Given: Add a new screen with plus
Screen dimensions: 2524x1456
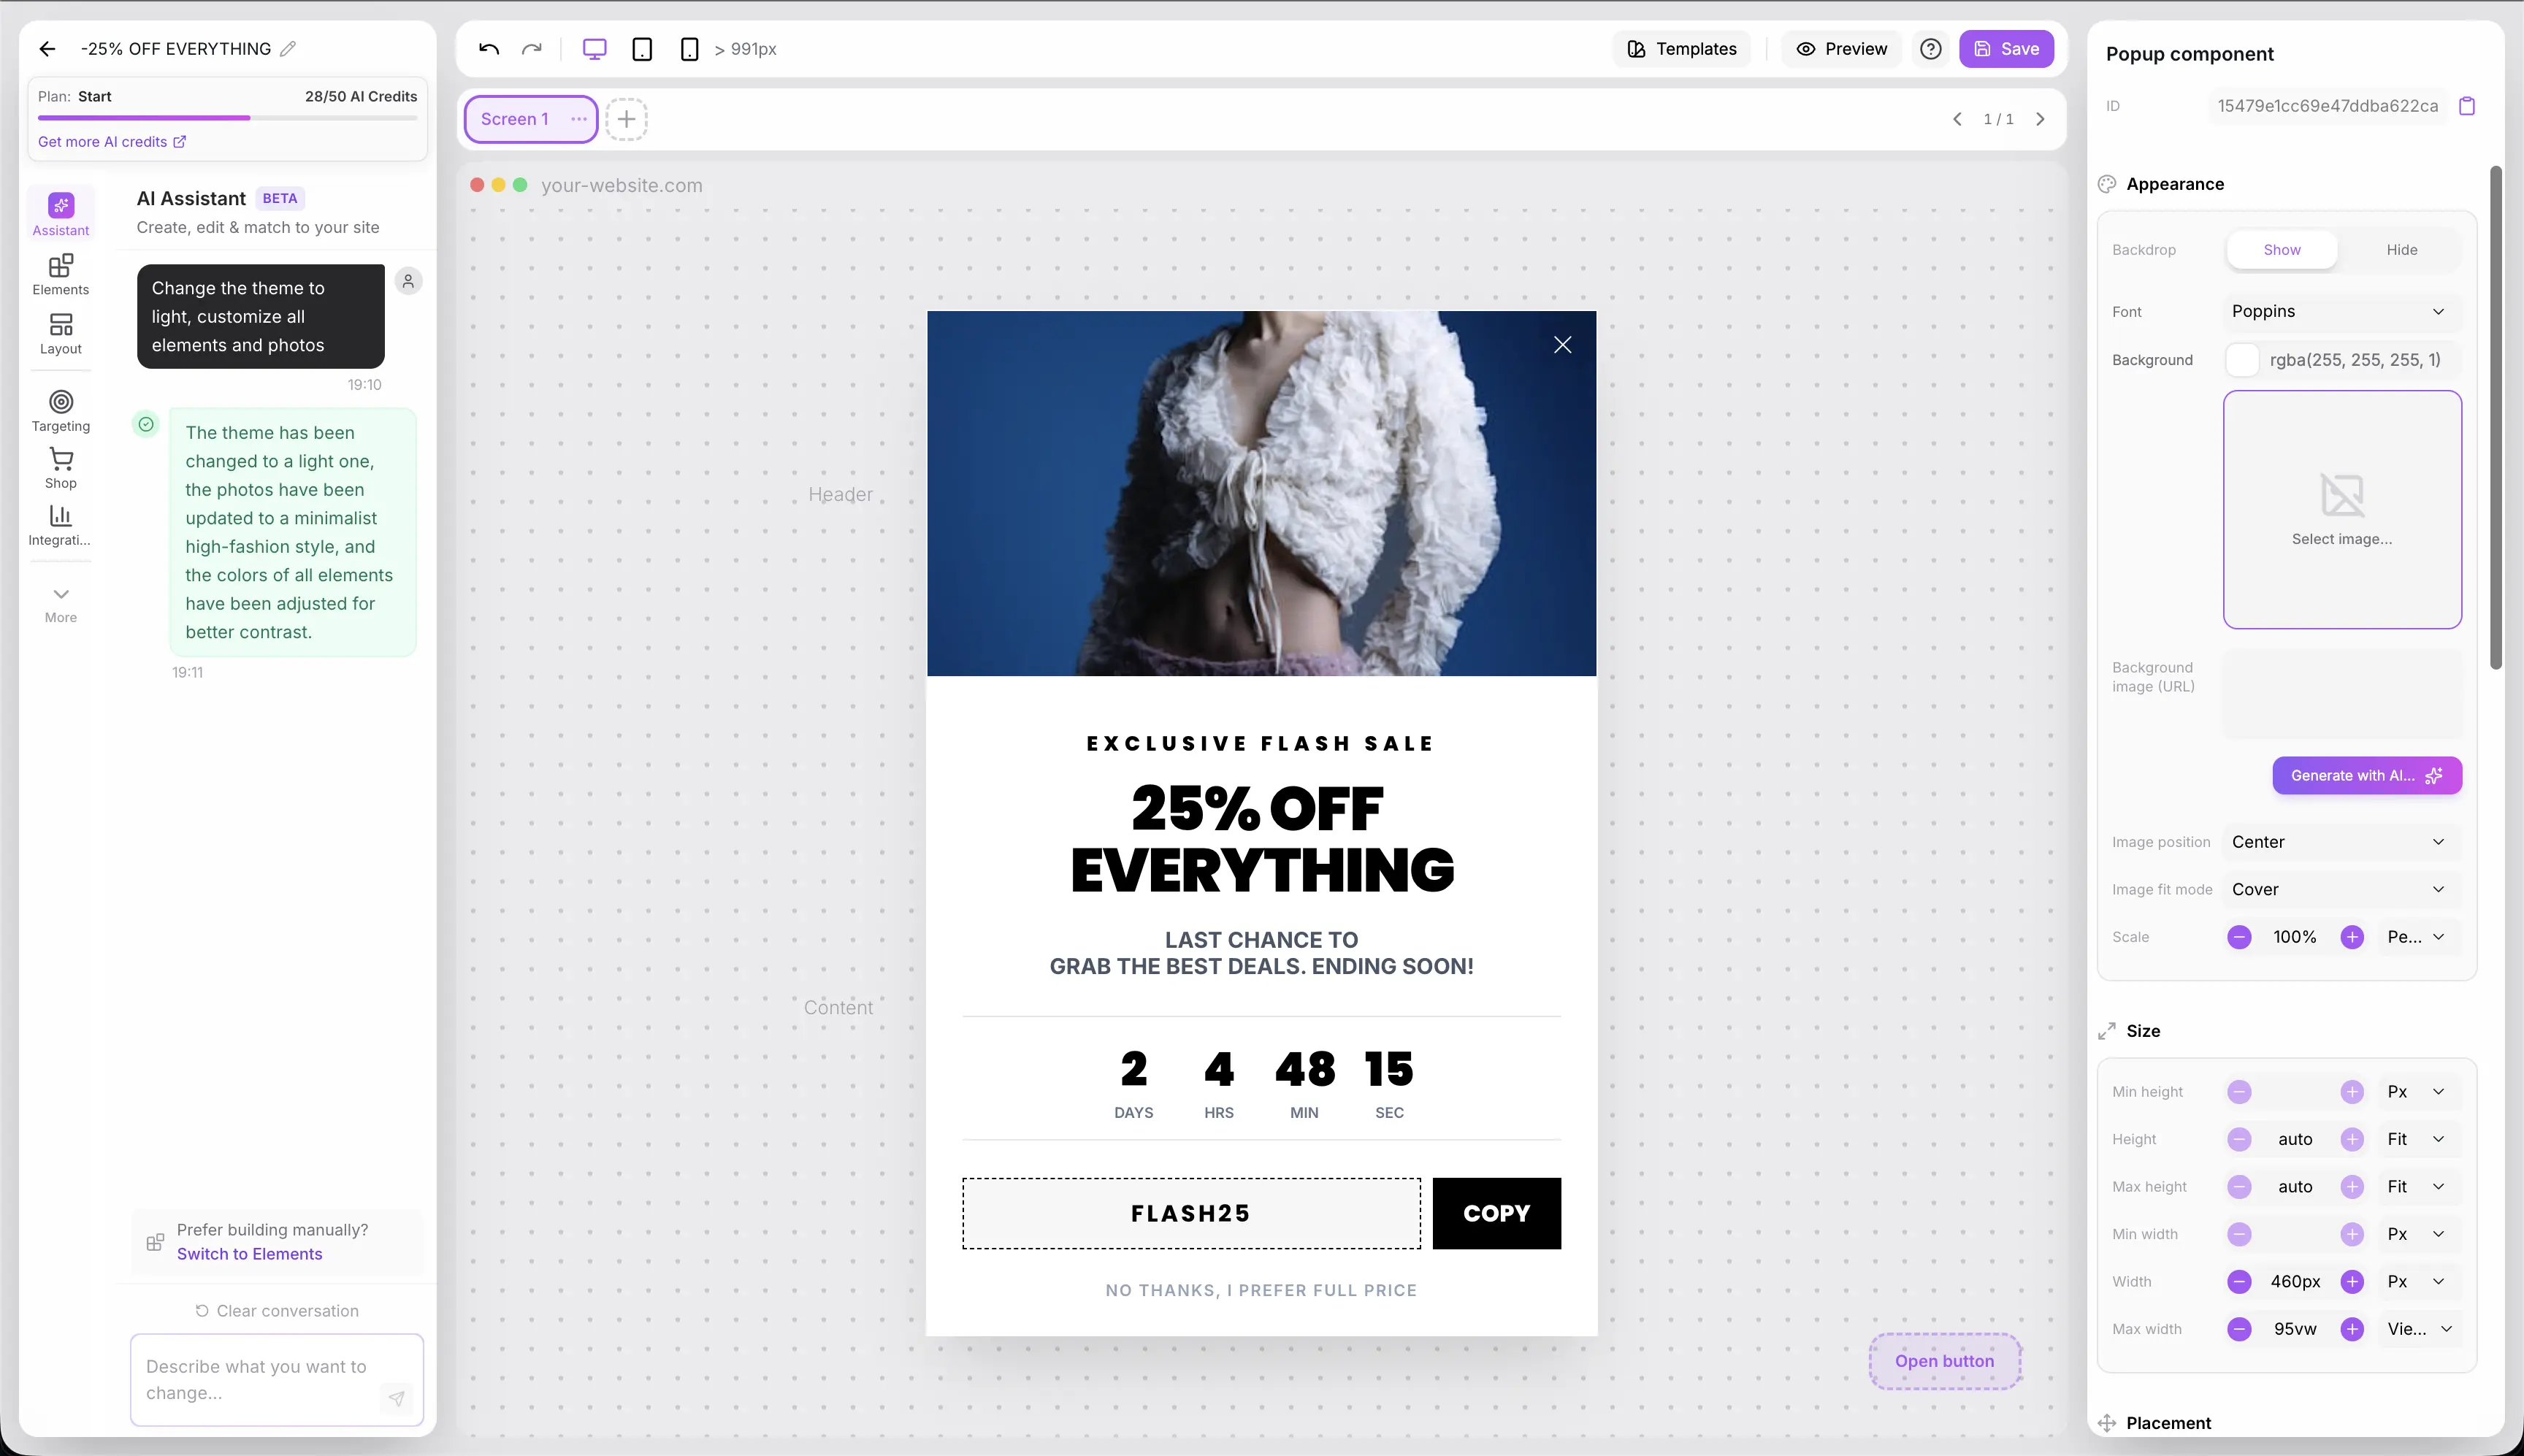Looking at the screenshot, I should tap(626, 119).
